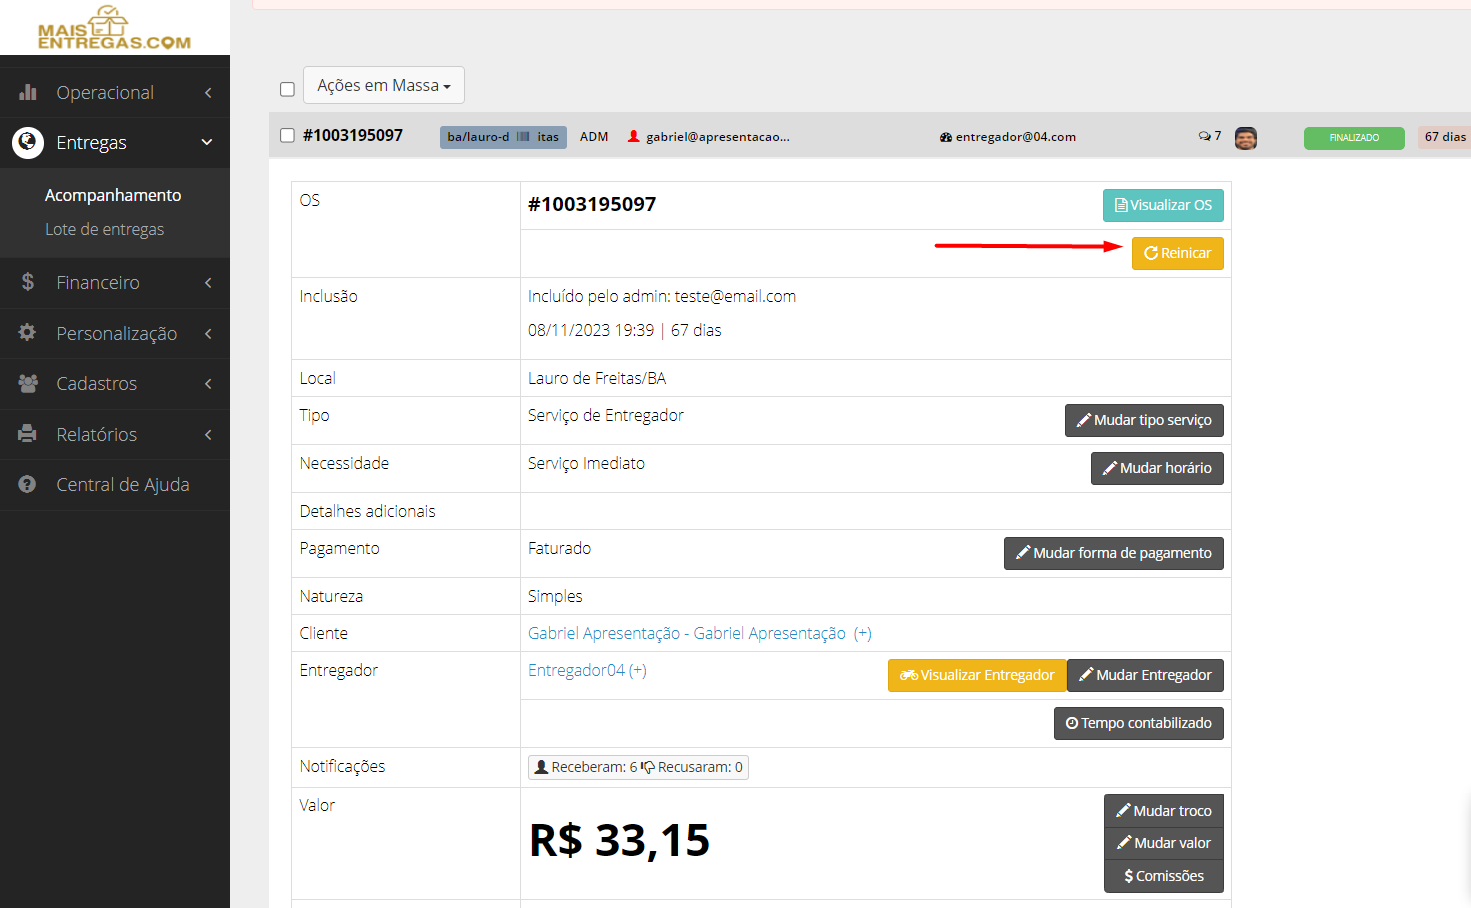Viewport: 1471px width, 908px height.
Task: Expand Entregador04 details with (+)
Action: click(x=638, y=670)
